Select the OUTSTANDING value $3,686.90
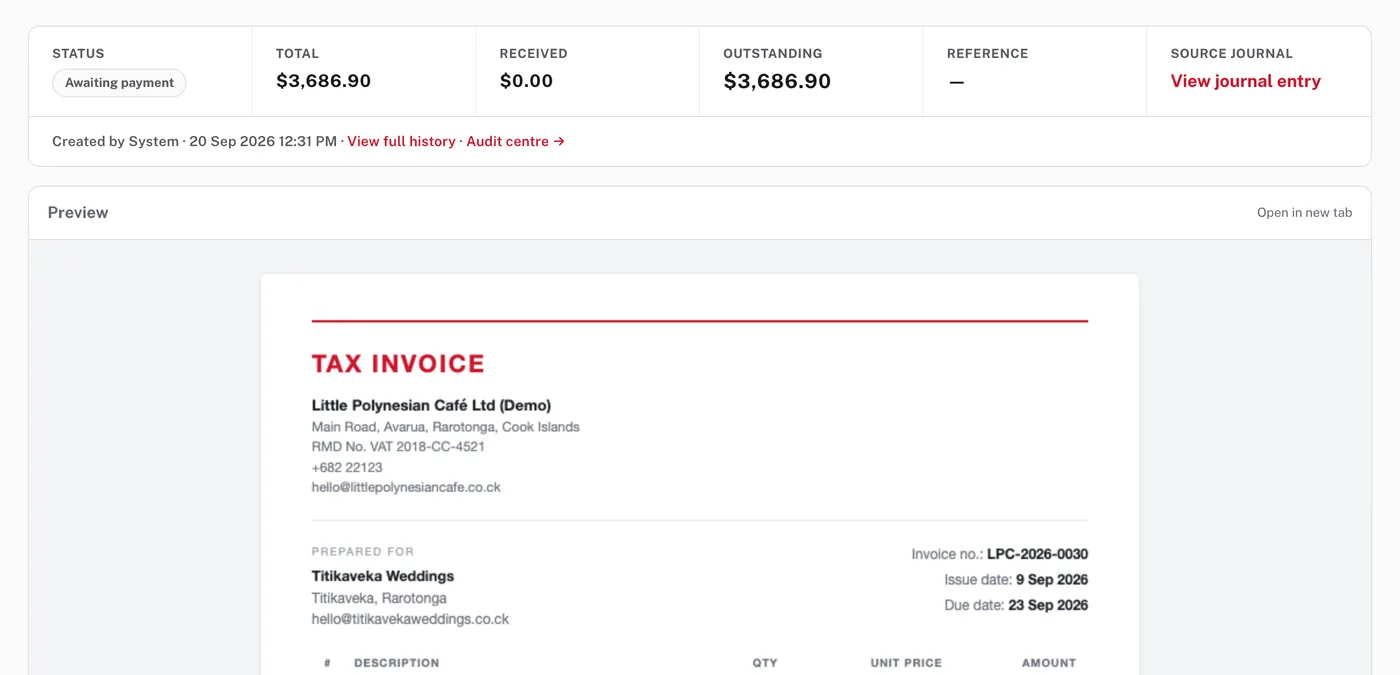 point(777,81)
